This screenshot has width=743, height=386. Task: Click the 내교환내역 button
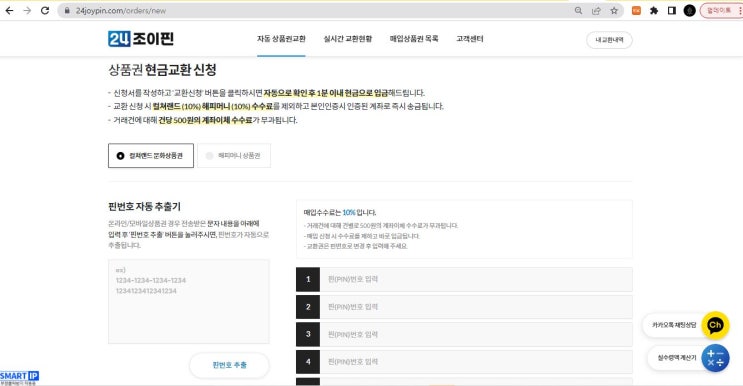609,40
